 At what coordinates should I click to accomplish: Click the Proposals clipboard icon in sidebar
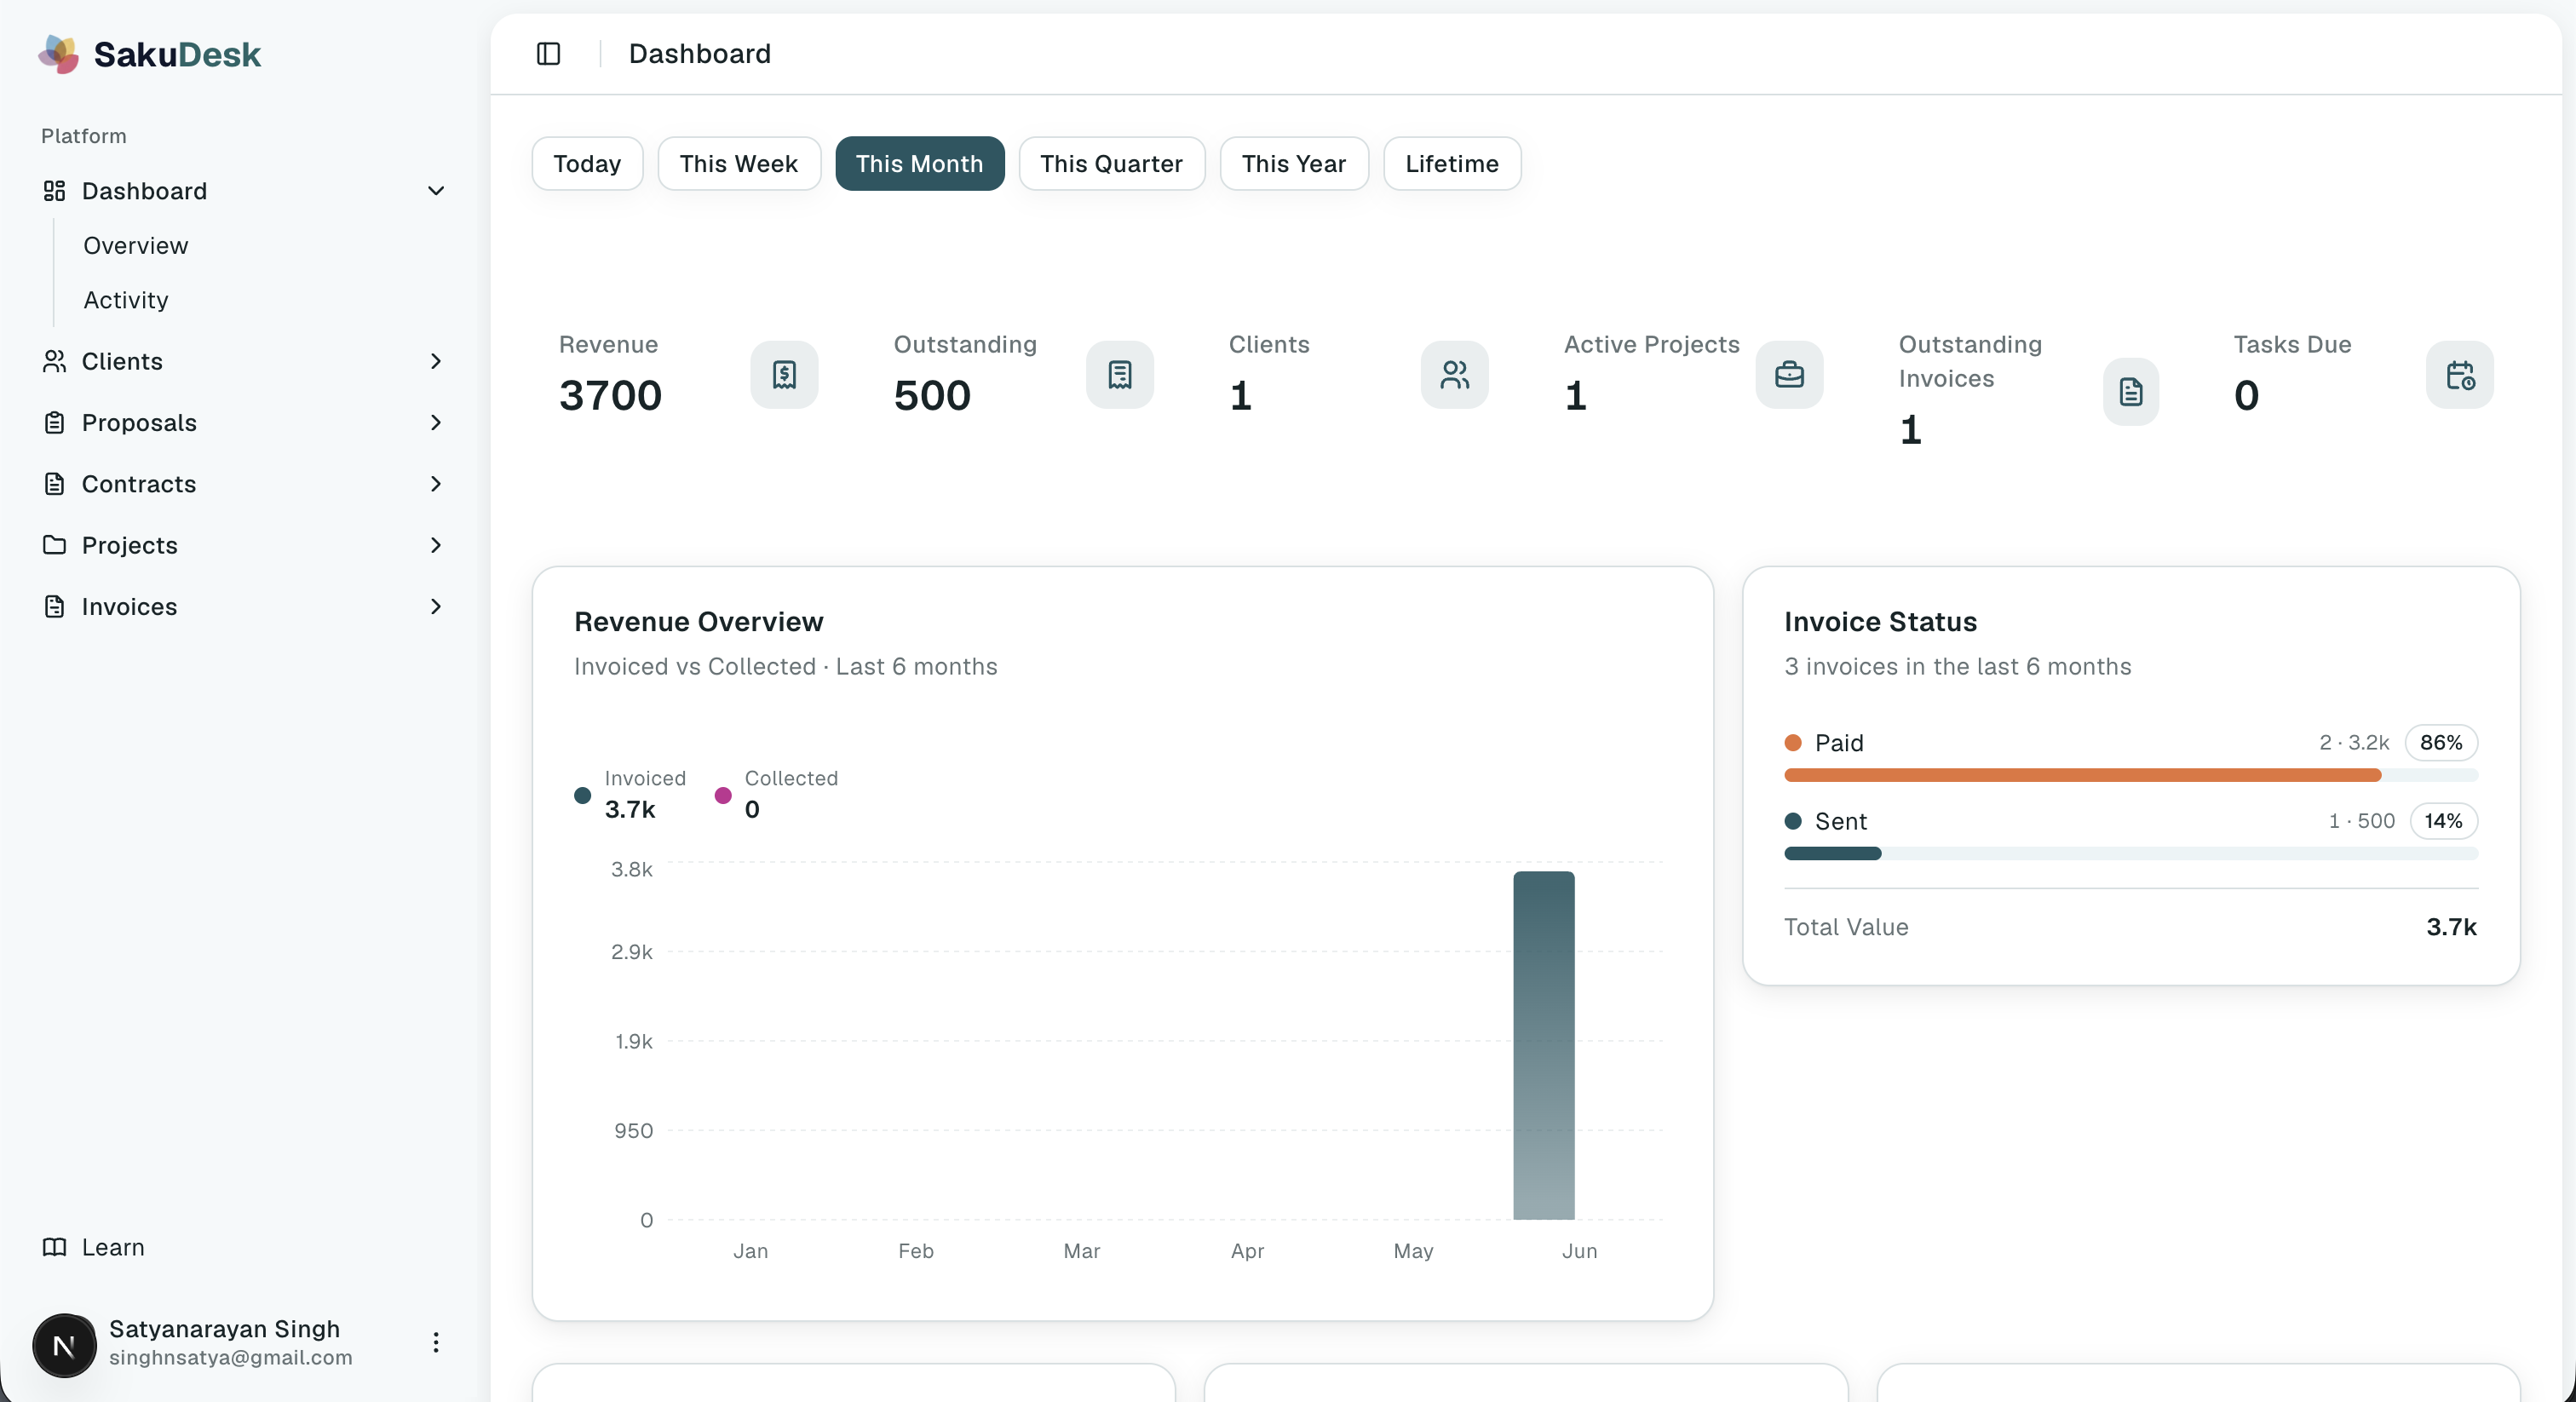click(x=54, y=423)
